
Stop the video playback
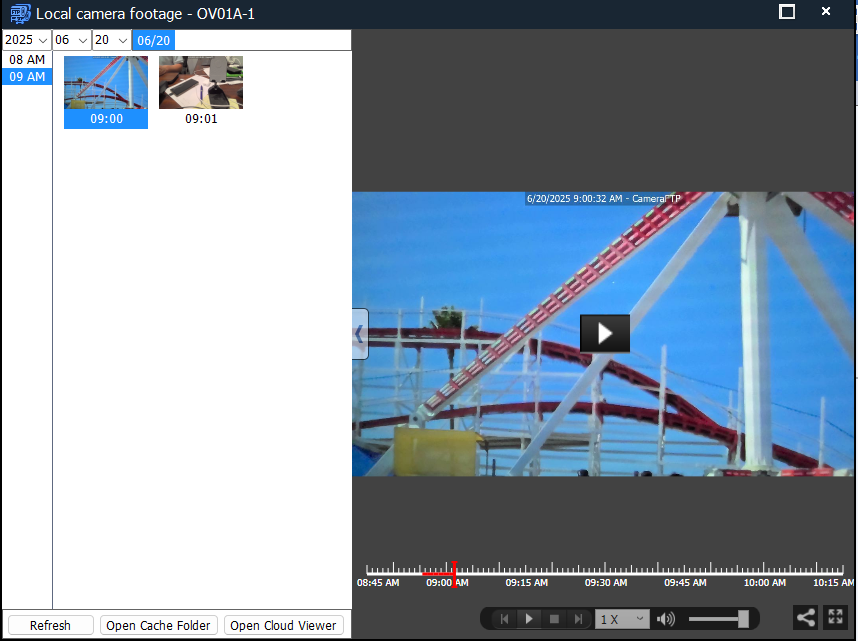point(554,619)
